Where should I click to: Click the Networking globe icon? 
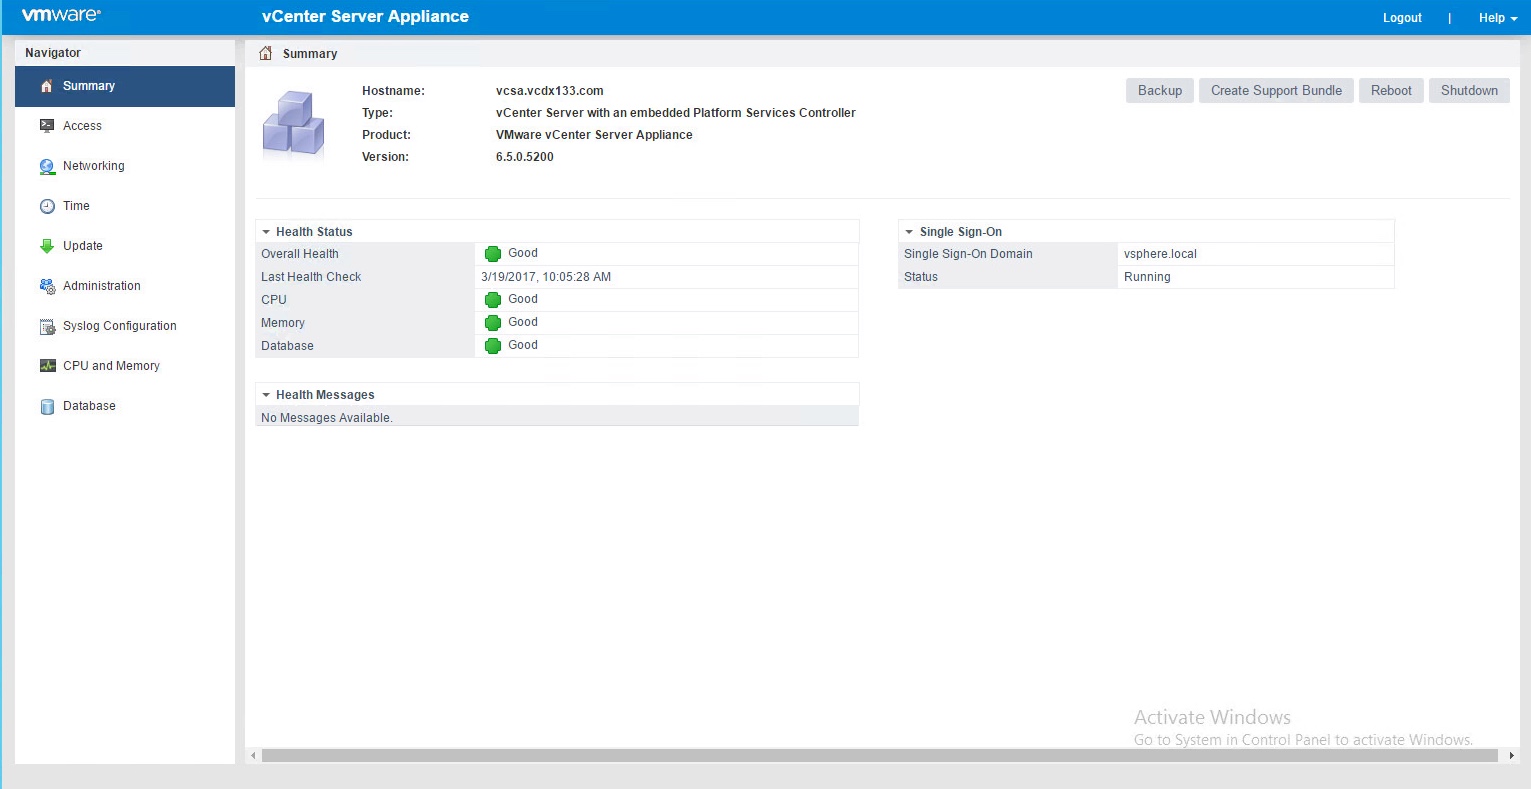47,166
